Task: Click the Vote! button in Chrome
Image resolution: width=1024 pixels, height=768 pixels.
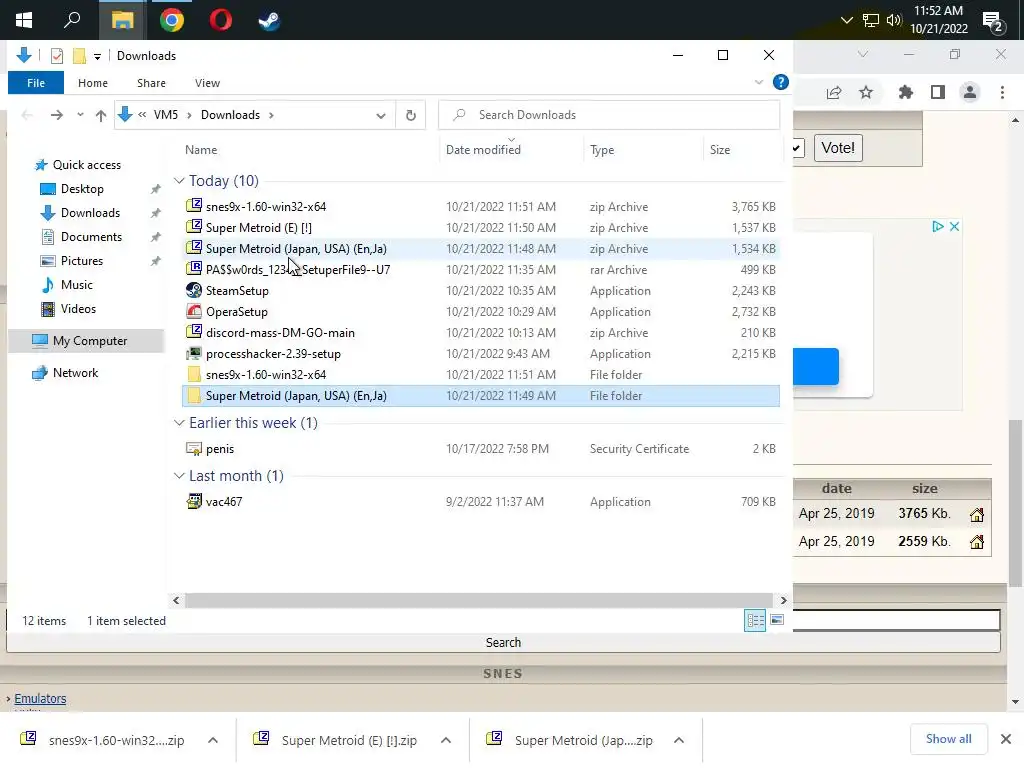Action: point(838,148)
